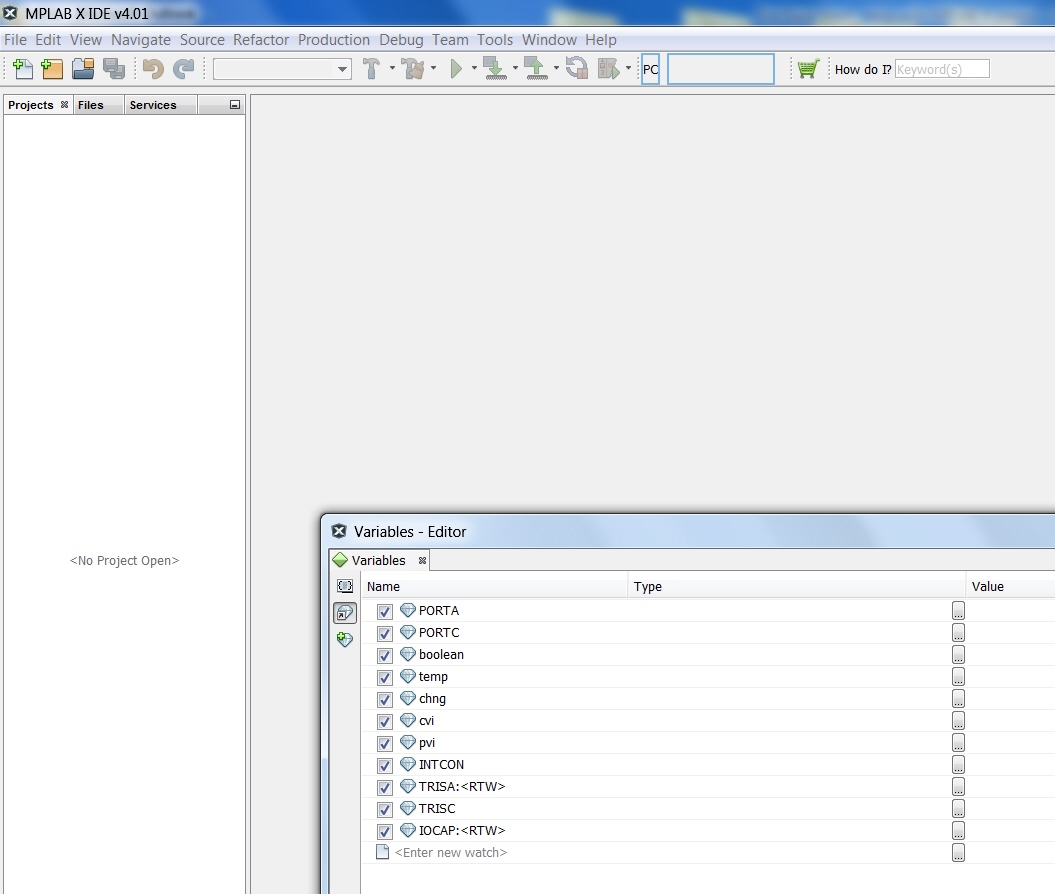Click the PORTA watch diamond icon
Screen dimensions: 1055x894
[408, 610]
